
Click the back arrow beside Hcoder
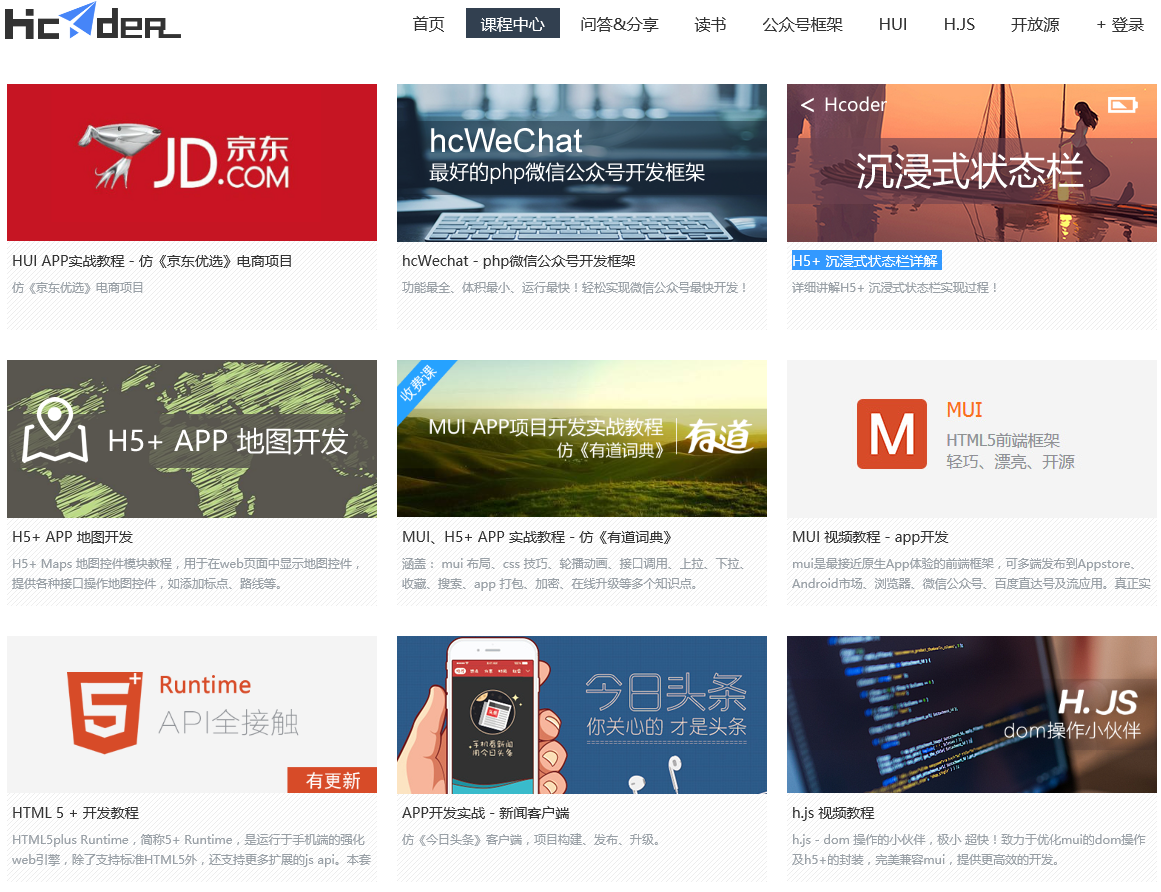[807, 105]
